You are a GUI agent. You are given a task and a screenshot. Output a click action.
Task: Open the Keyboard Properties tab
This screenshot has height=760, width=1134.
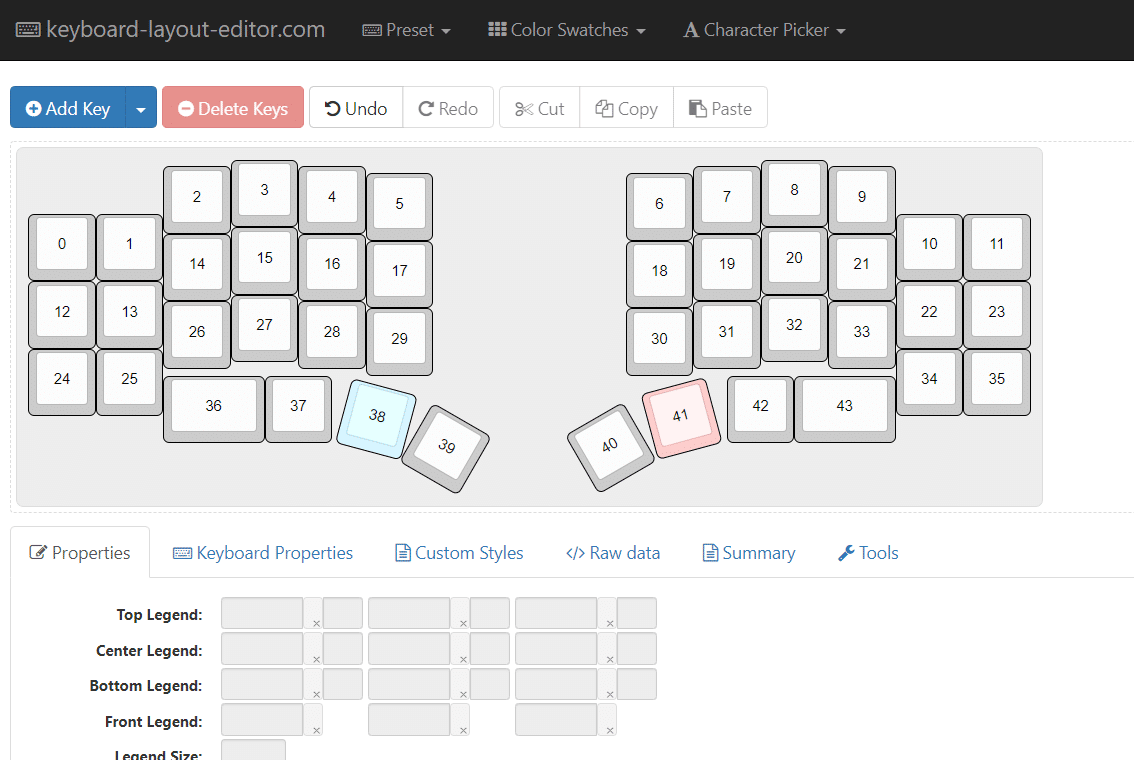tap(263, 552)
